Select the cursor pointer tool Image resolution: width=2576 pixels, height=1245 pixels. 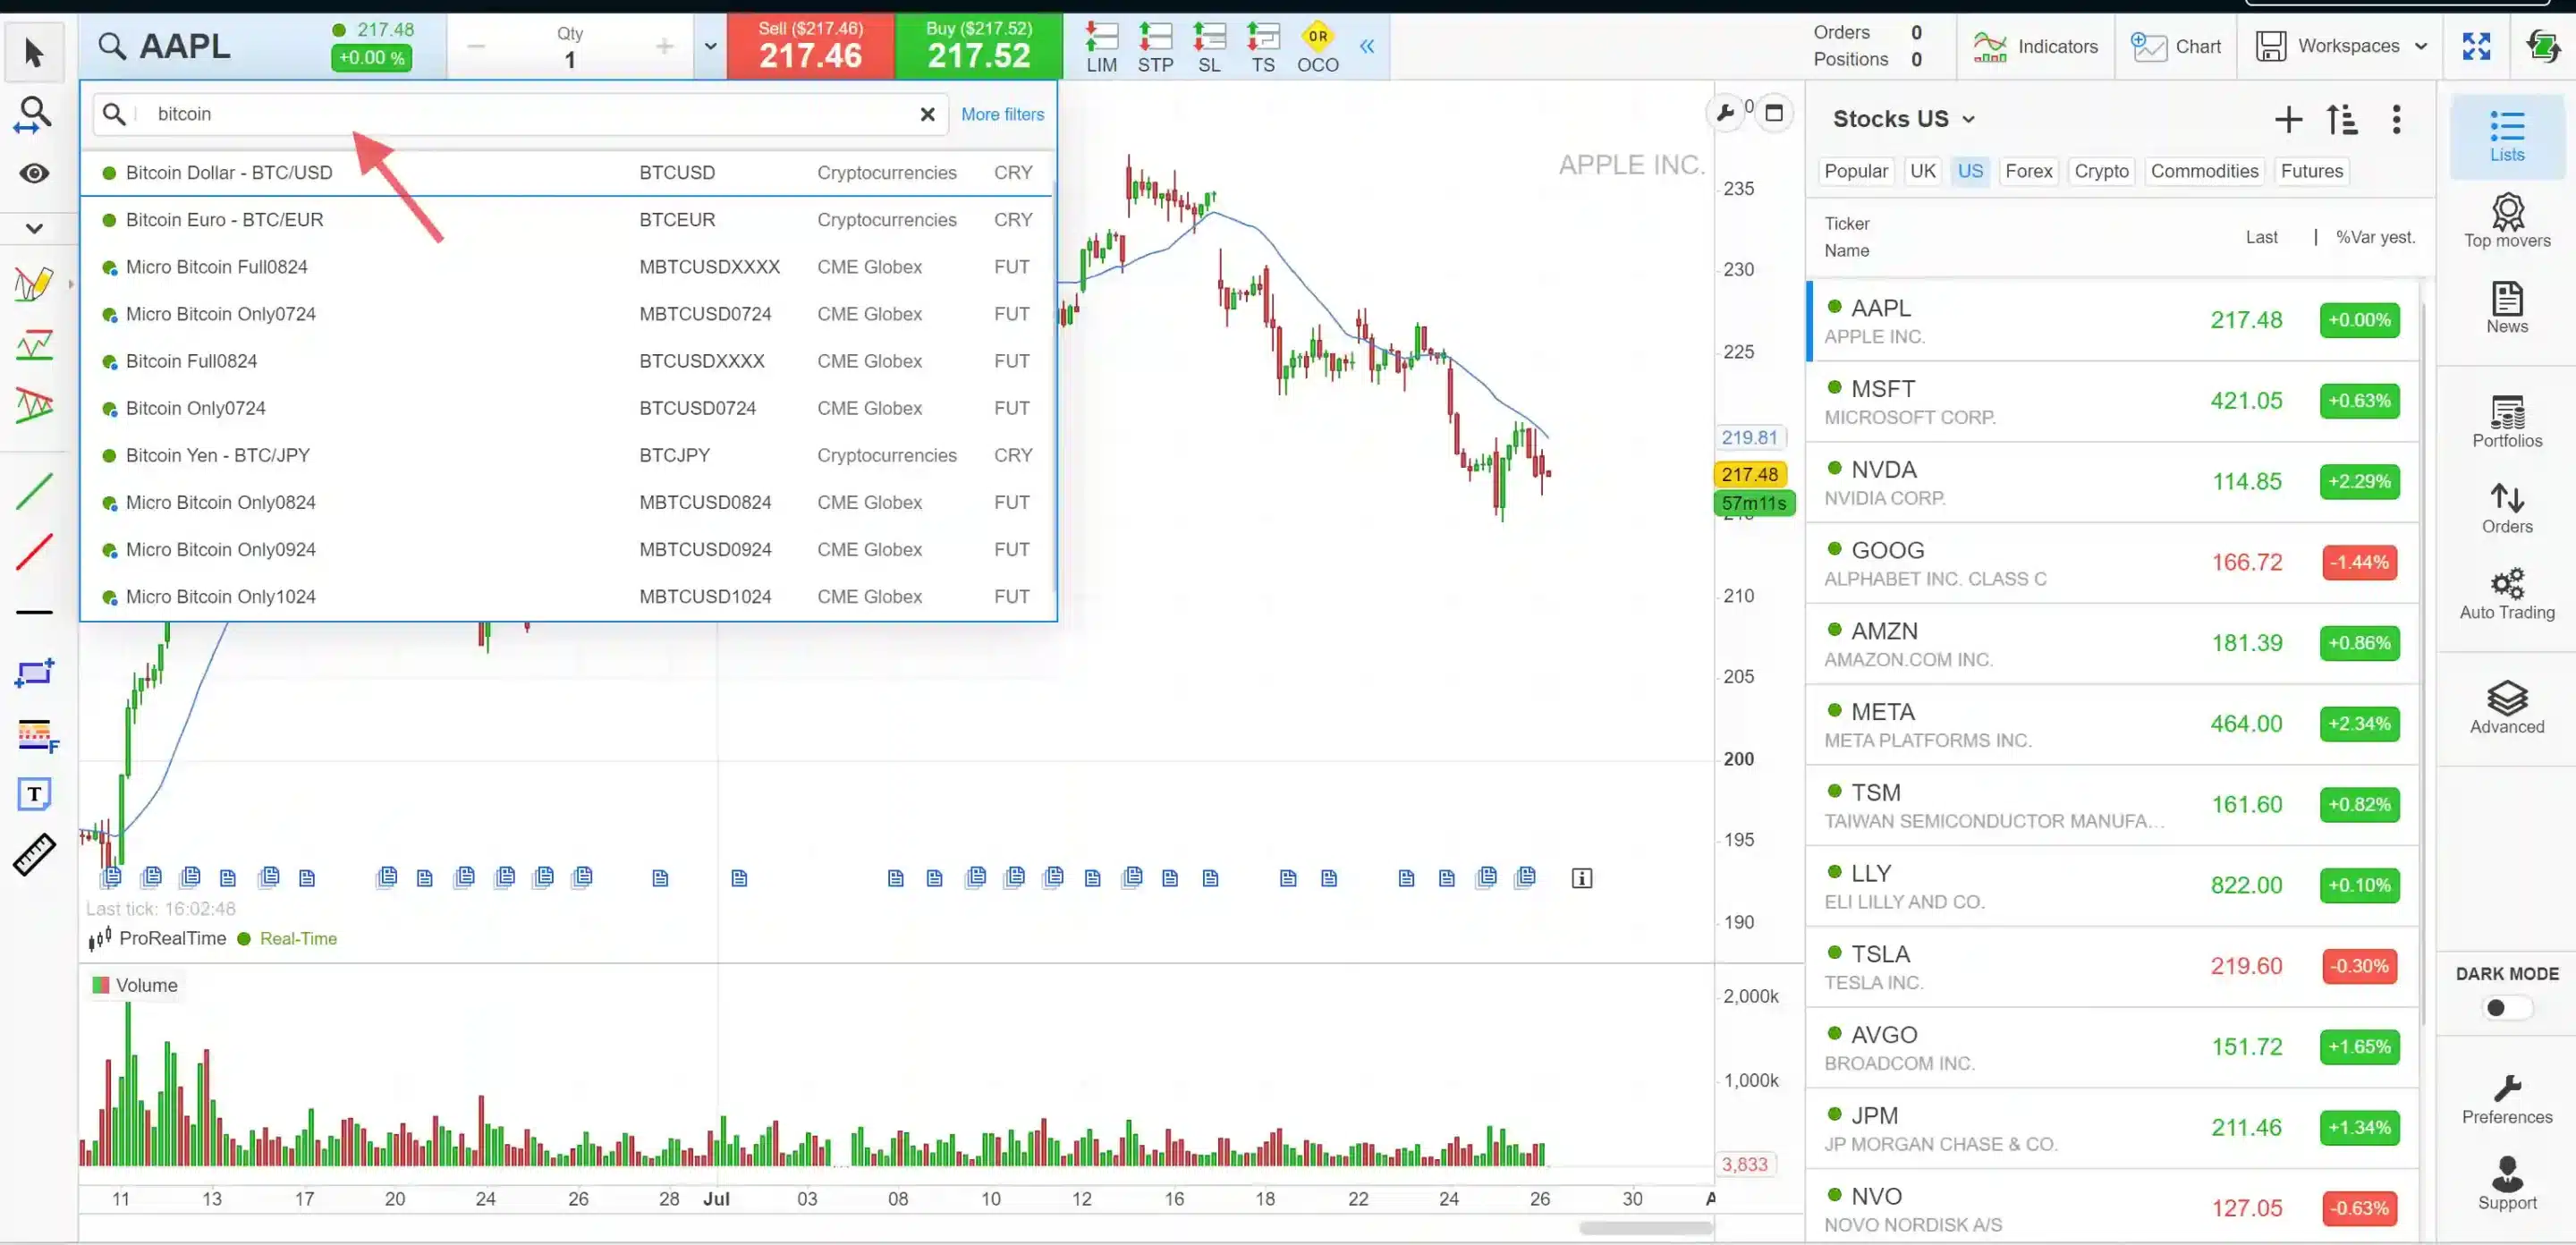pos(34,52)
